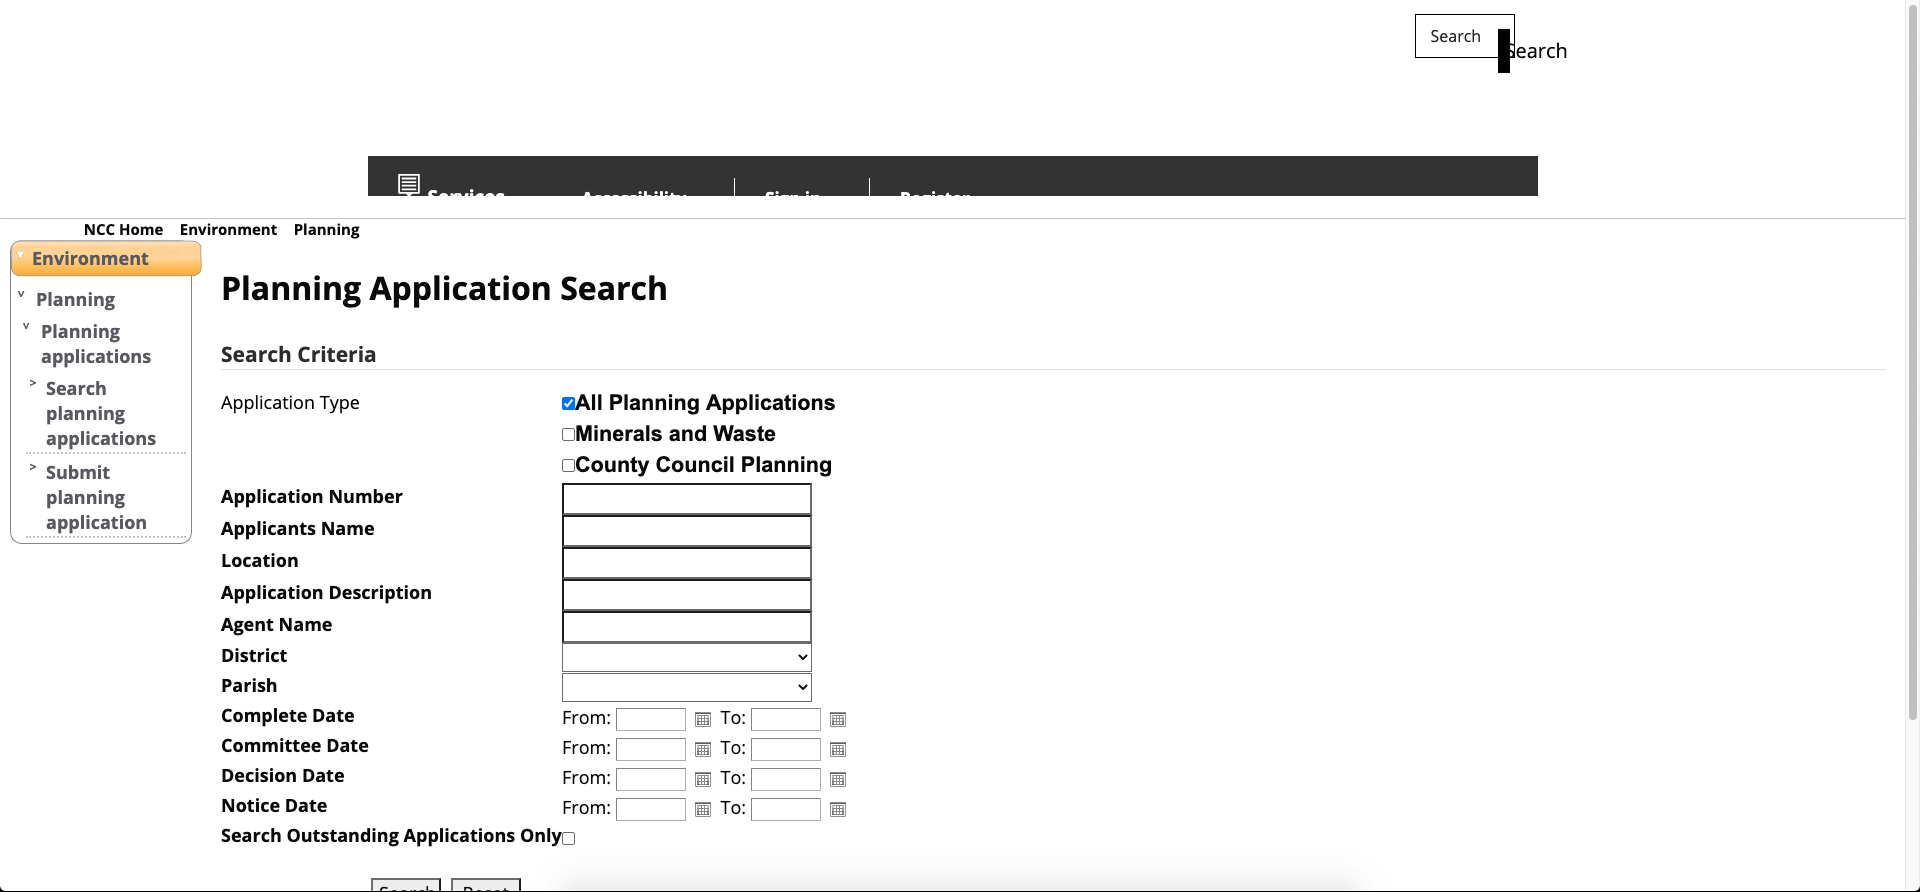Viewport: 1920px width, 892px height.
Task: Open Decision Date From calendar picker
Action: click(x=703, y=780)
